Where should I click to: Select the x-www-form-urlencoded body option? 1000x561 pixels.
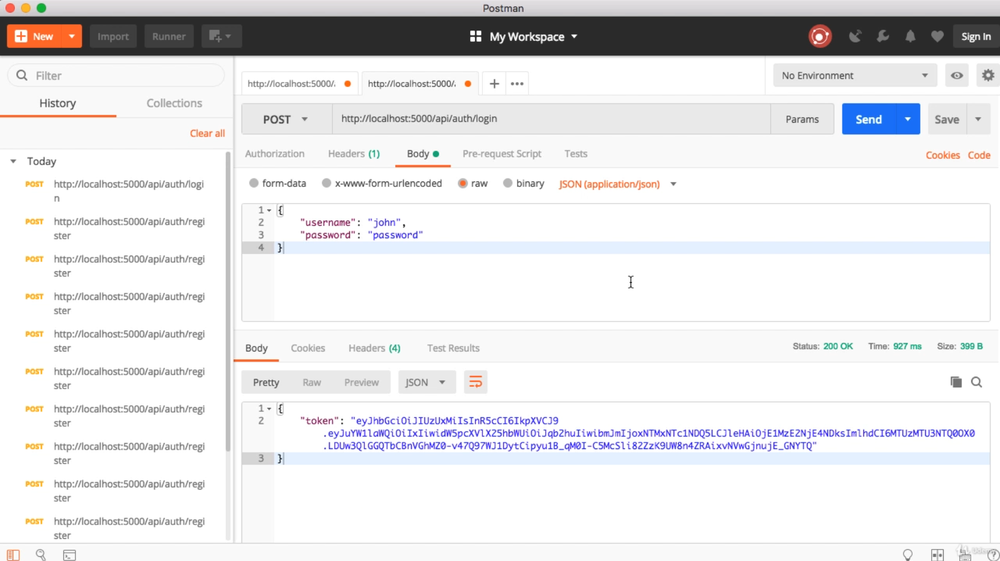(327, 184)
